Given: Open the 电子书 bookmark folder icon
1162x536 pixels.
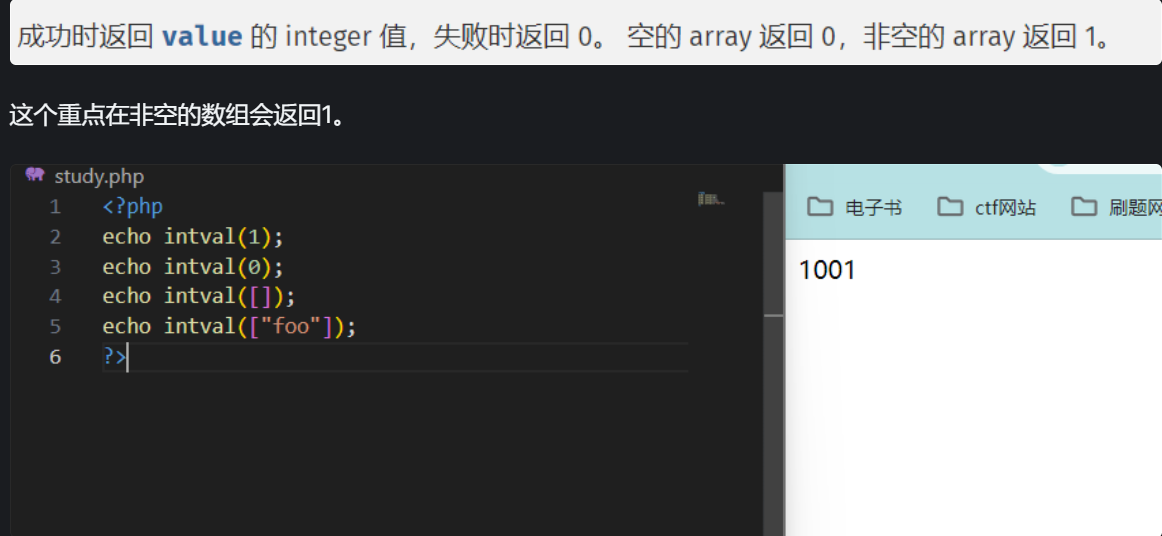Looking at the screenshot, I should [x=820, y=207].
